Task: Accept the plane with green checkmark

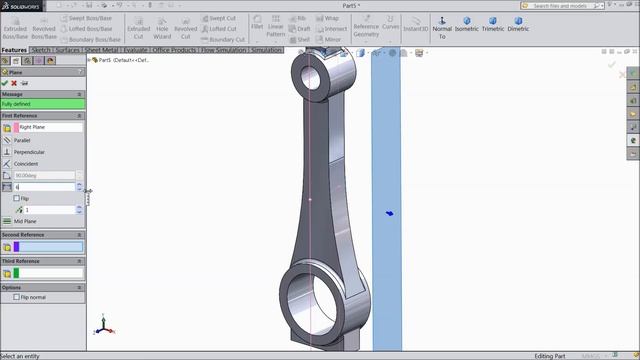Action: pos(4,83)
